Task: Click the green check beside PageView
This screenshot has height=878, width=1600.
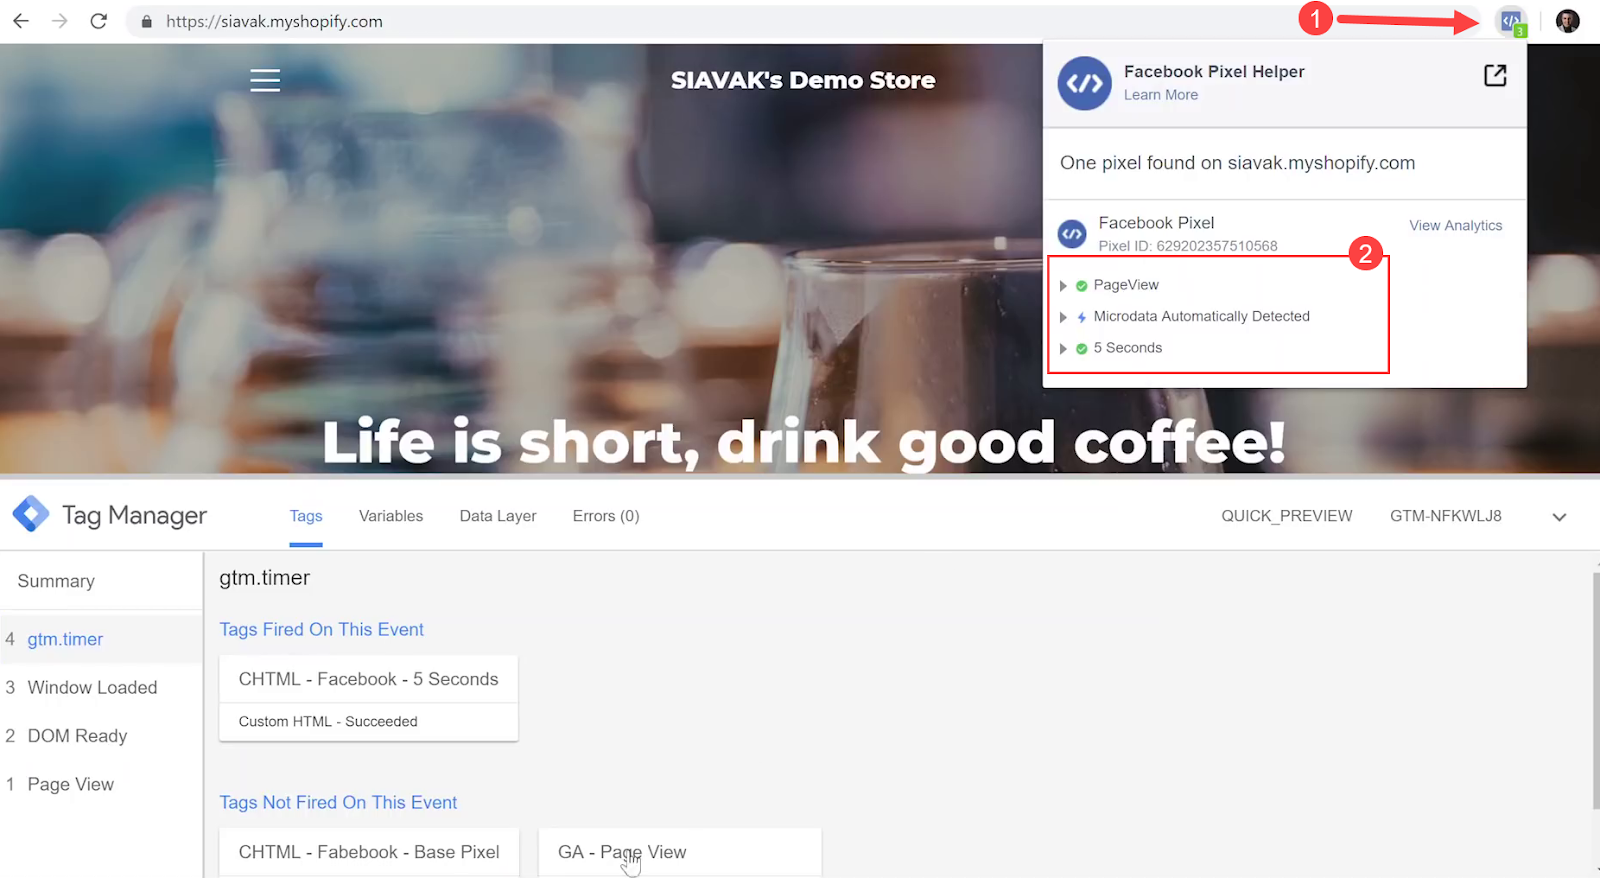Action: (x=1081, y=286)
